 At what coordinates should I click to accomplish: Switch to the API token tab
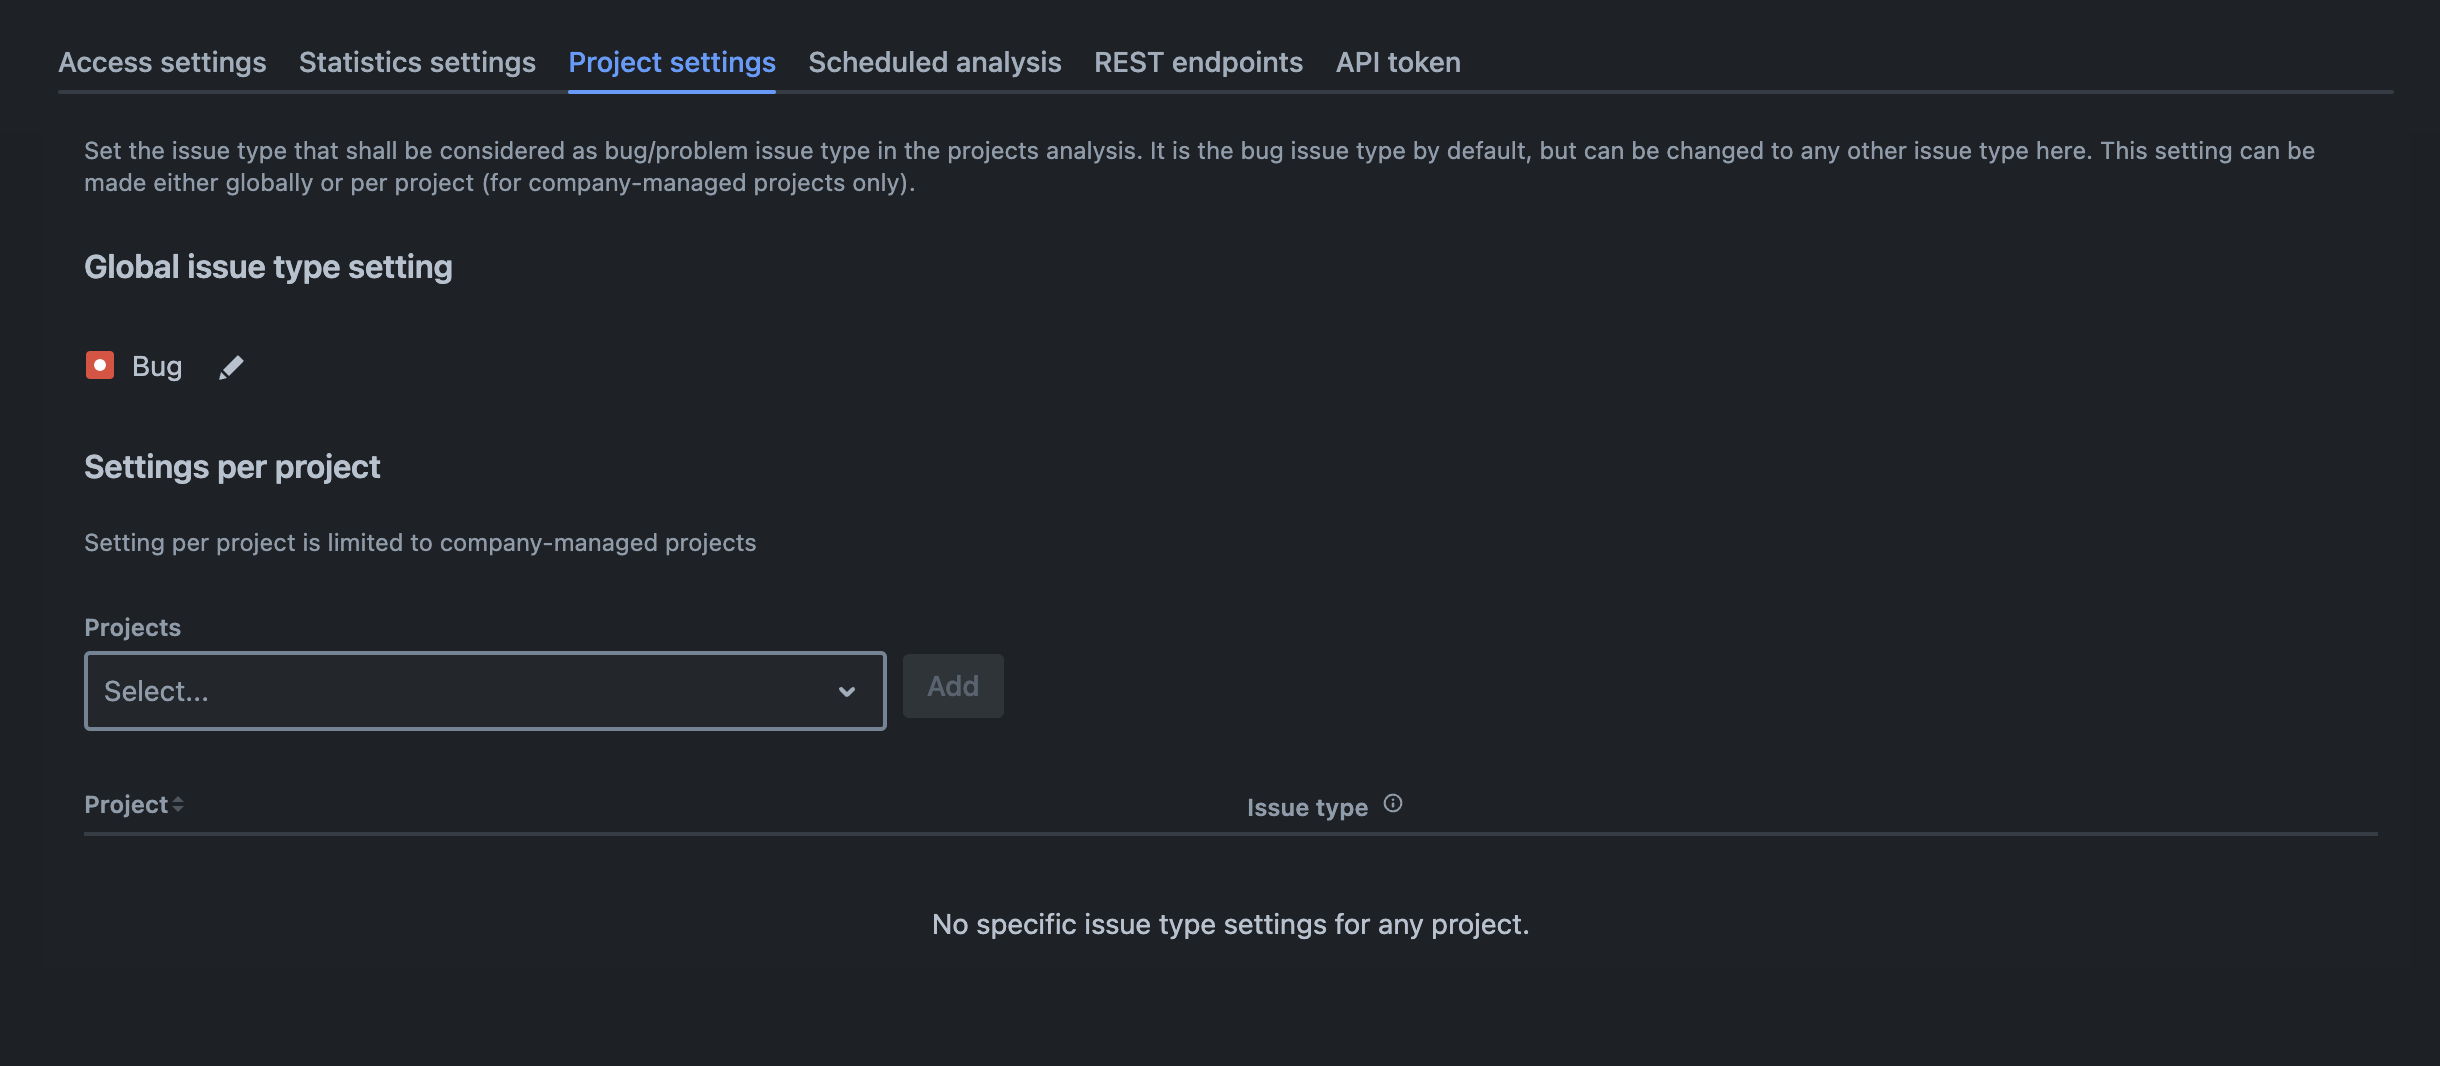click(x=1397, y=62)
